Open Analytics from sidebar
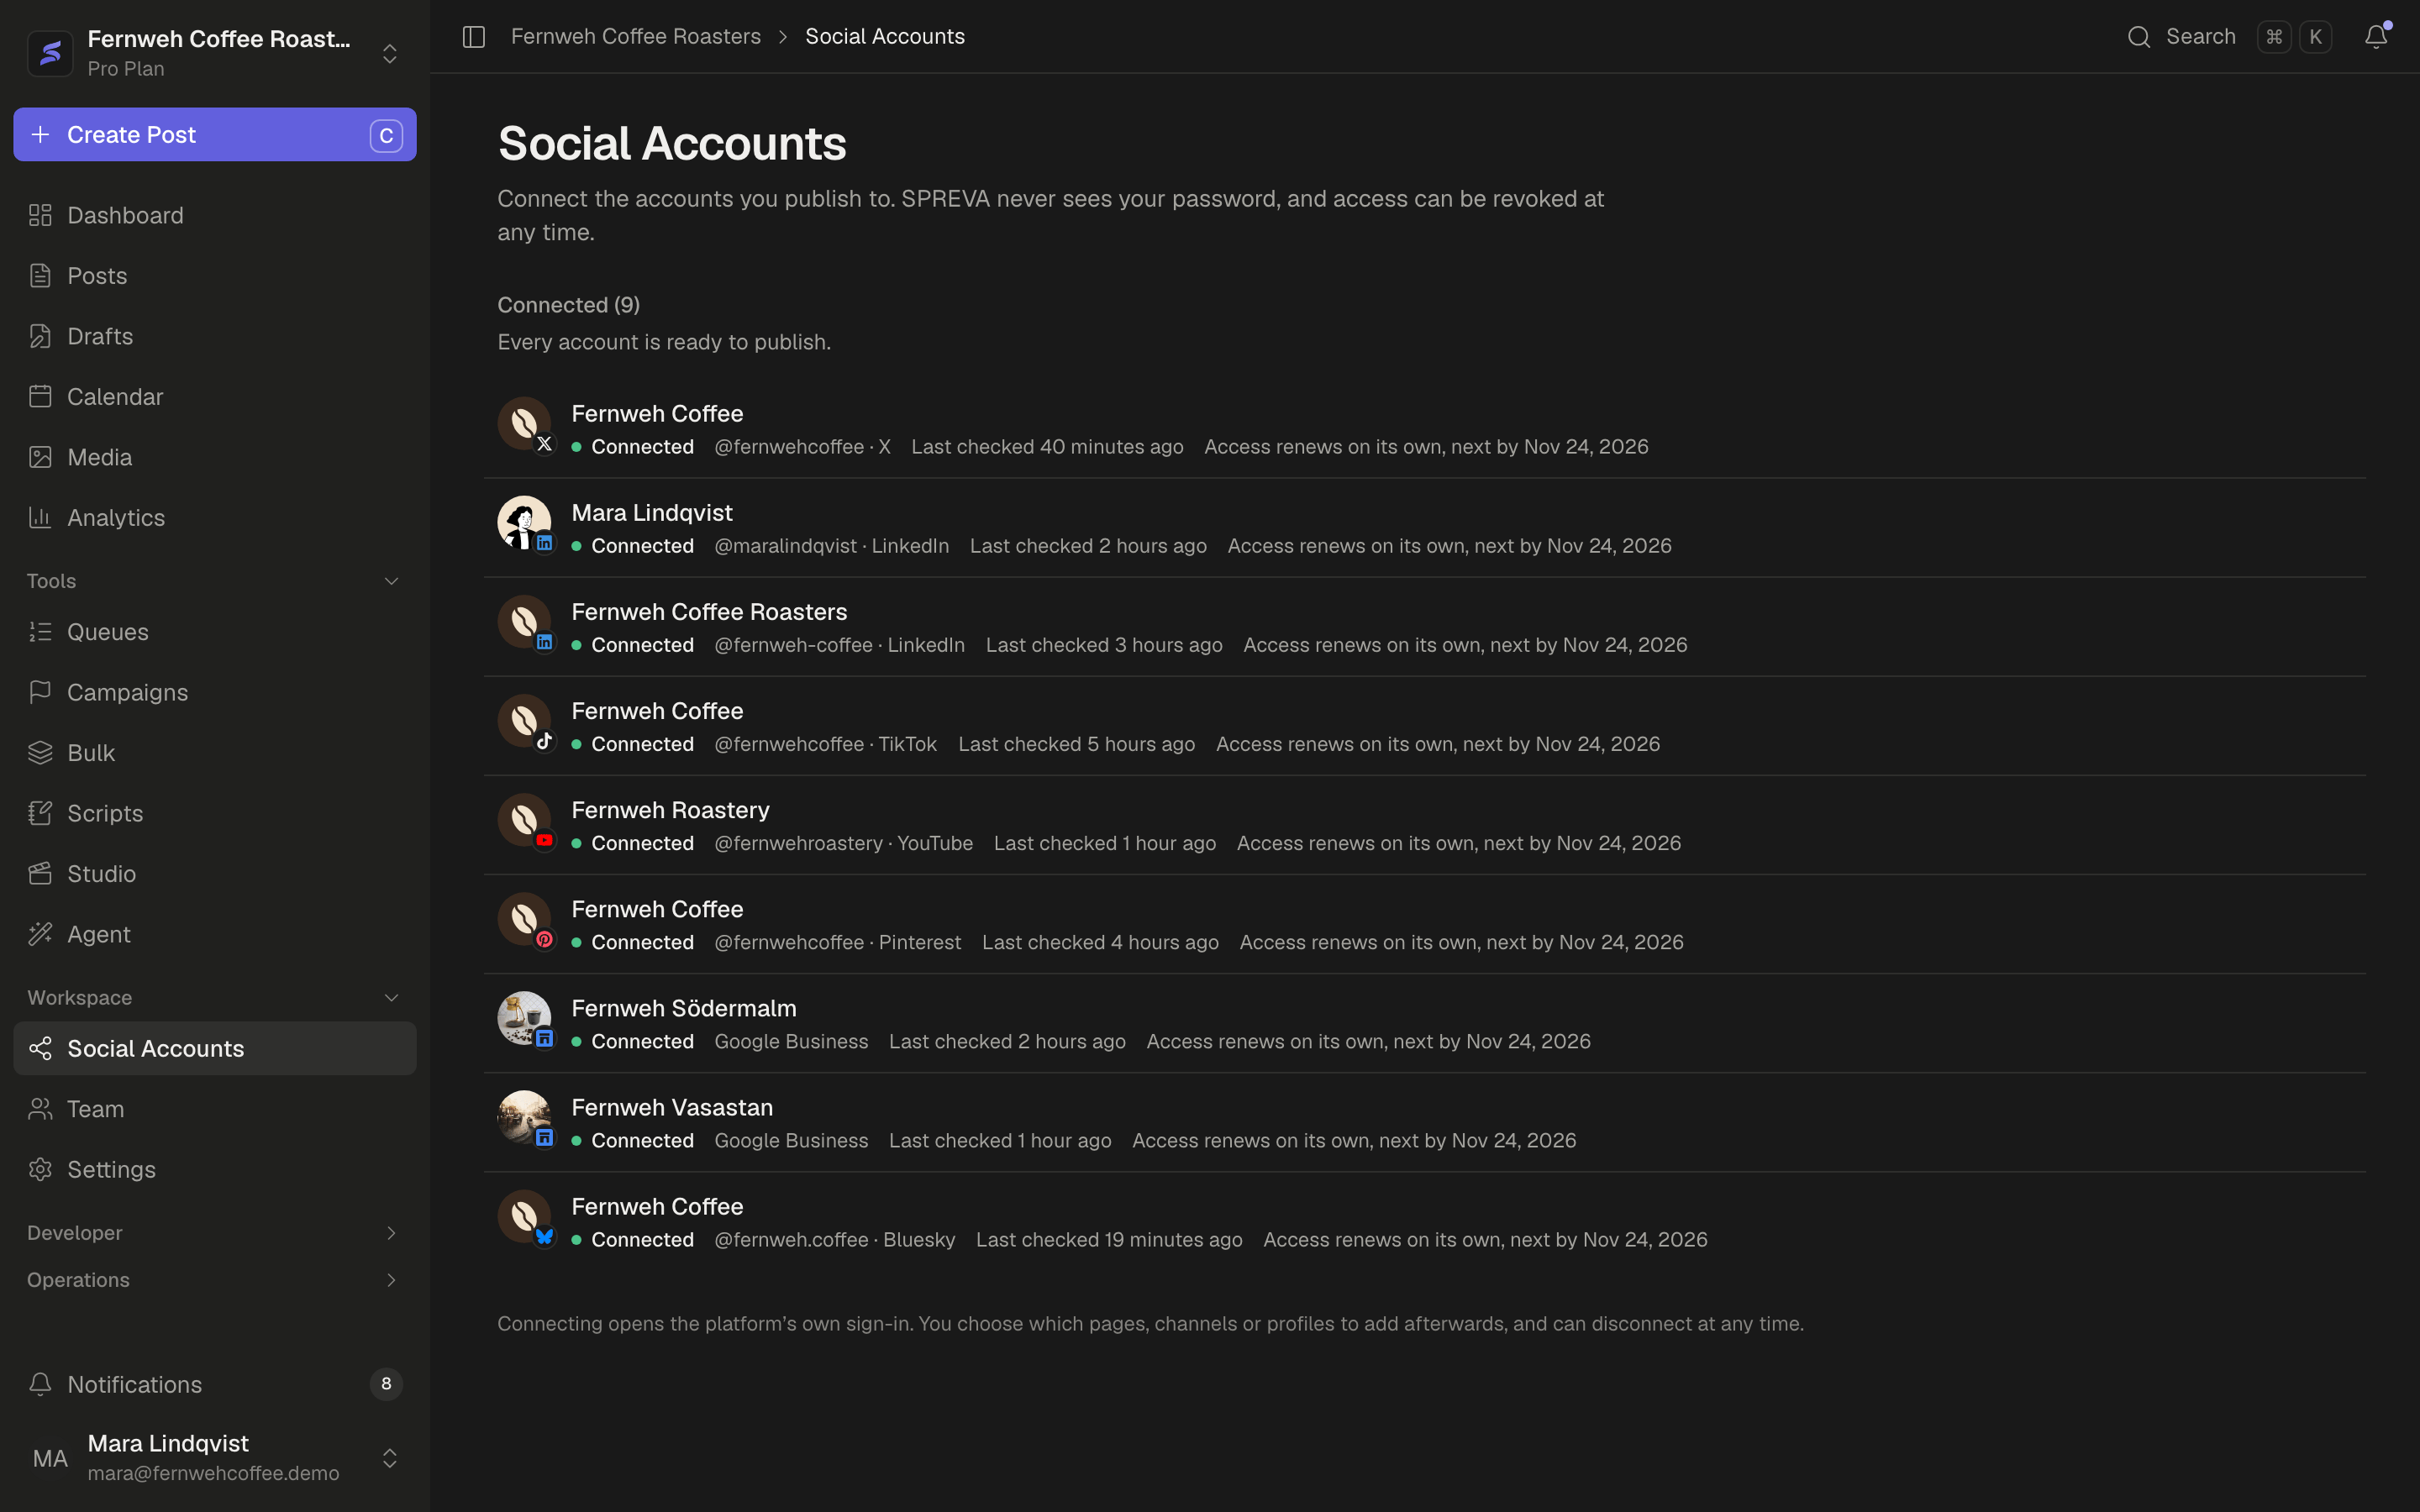 tap(214, 518)
